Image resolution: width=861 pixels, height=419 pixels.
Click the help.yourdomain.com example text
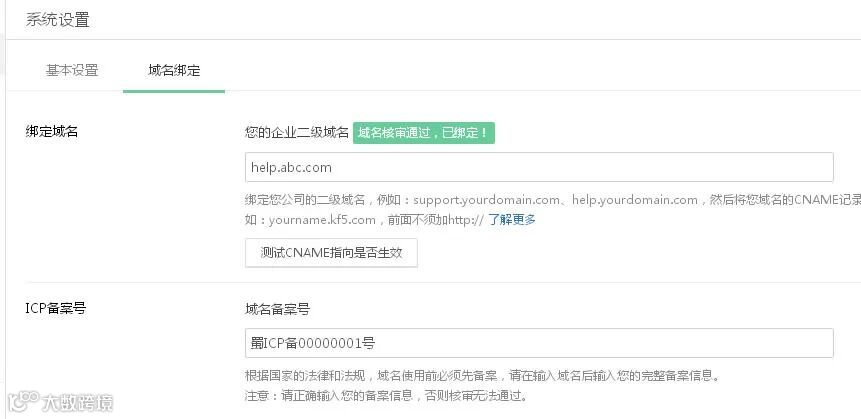(635, 200)
